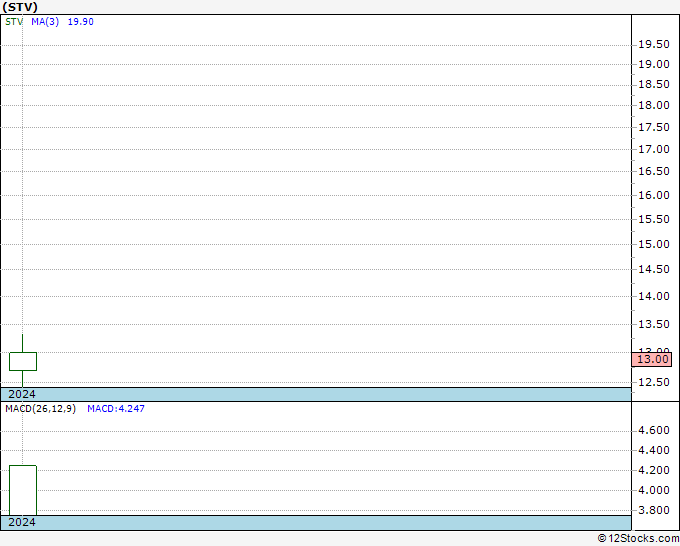Viewport: 680px width, 546px height.
Task: Click the MACD(26,12,9) indicator label
Action: click(x=40, y=409)
